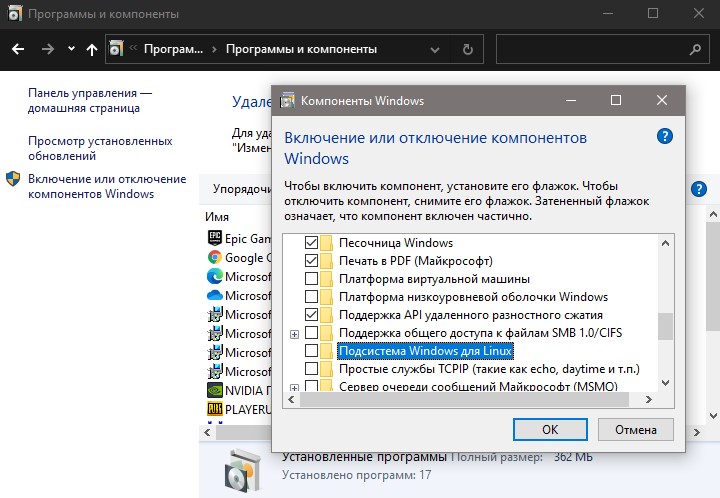This screenshot has height=498, width=720.
Task: Close the Windows Components dialog
Action: click(x=662, y=100)
